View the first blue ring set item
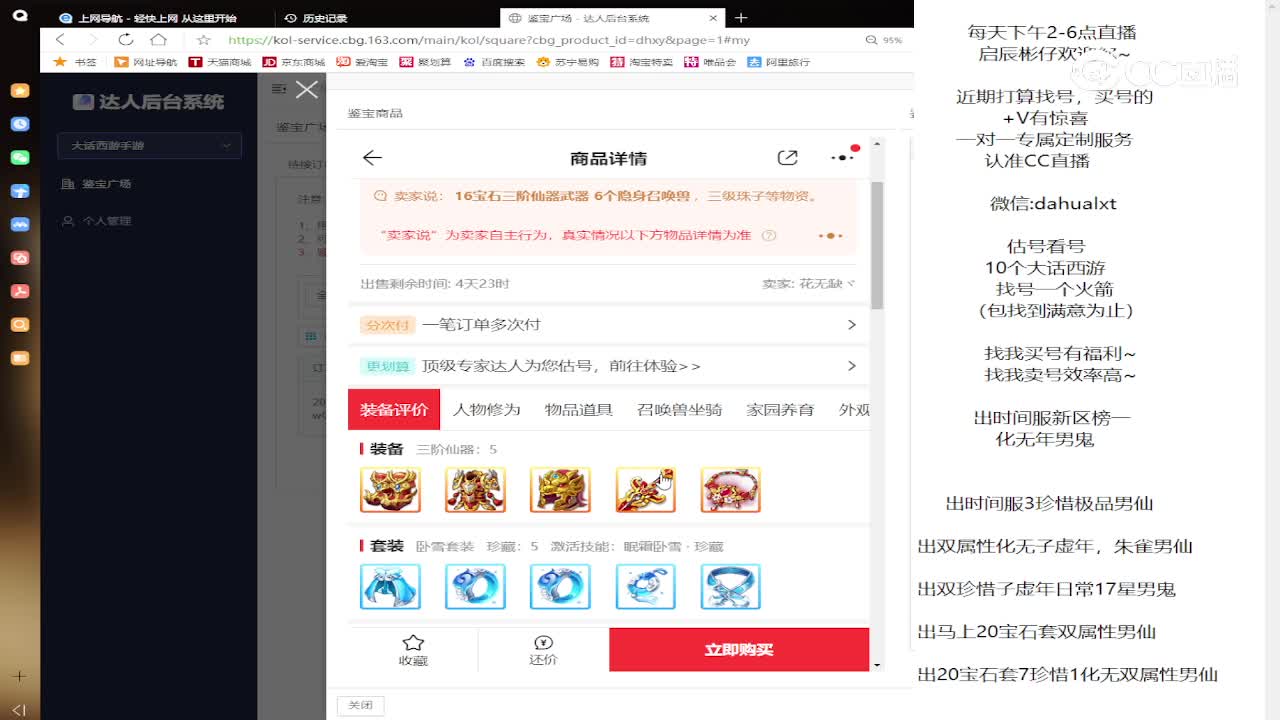Image resolution: width=1280 pixels, height=720 pixels. (475, 587)
